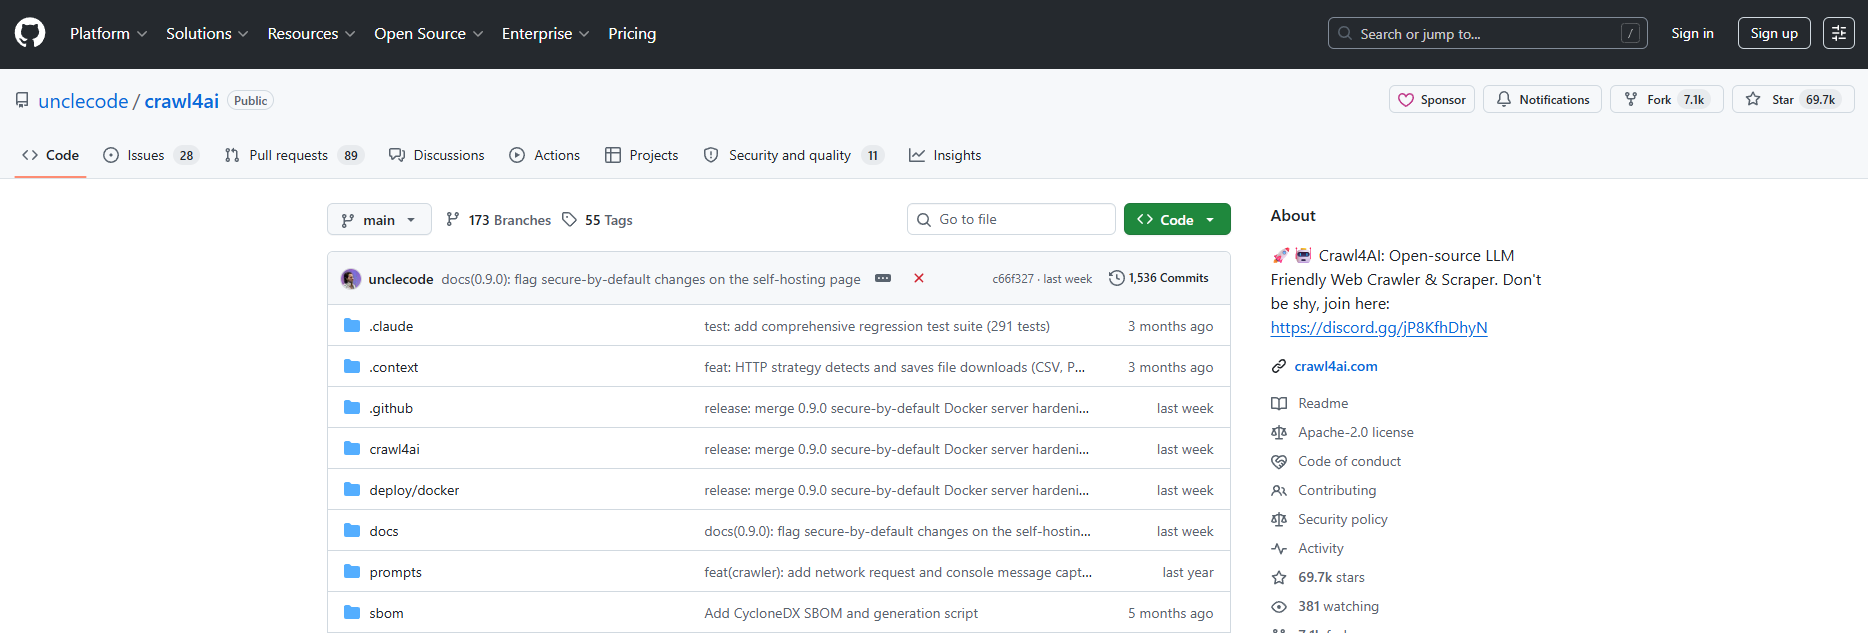Switch to Security and quality tab
The width and height of the screenshot is (1868, 633).
tap(793, 155)
